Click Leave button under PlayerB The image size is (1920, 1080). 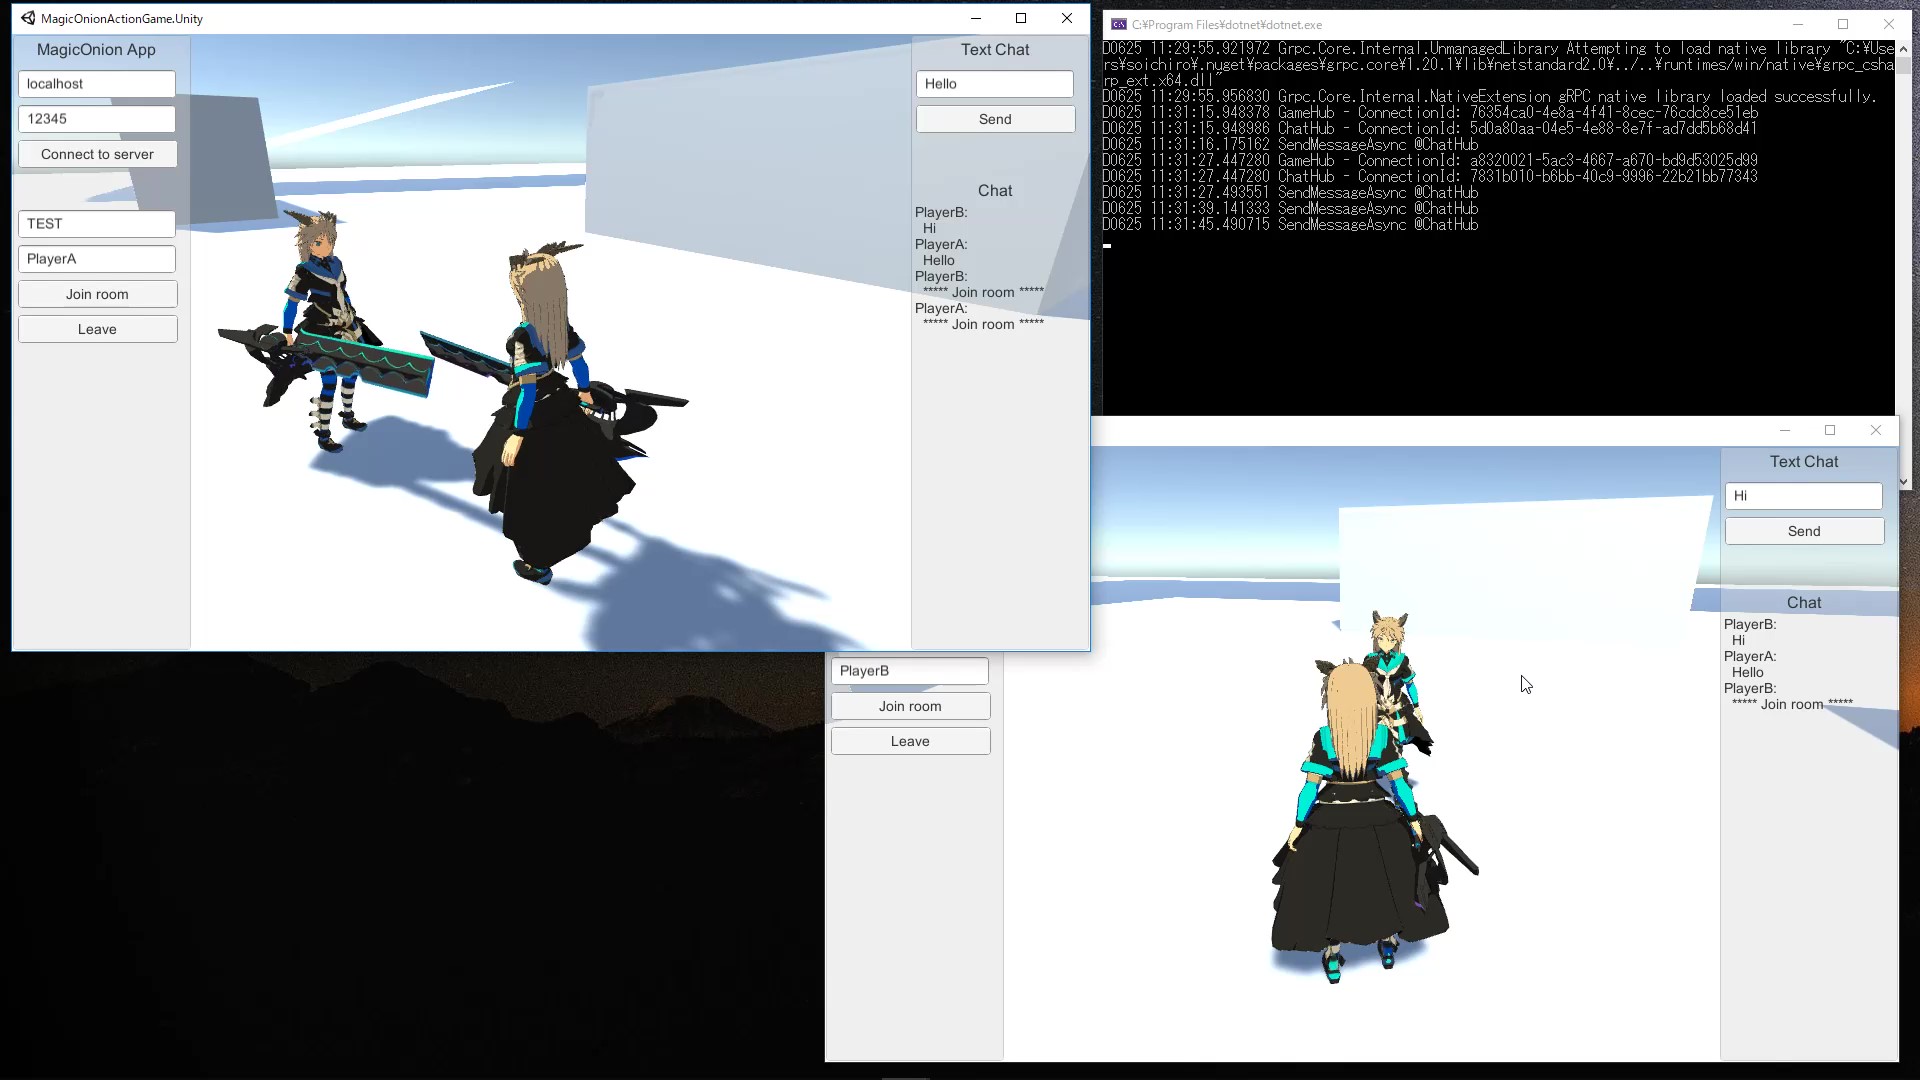pyautogui.click(x=910, y=741)
